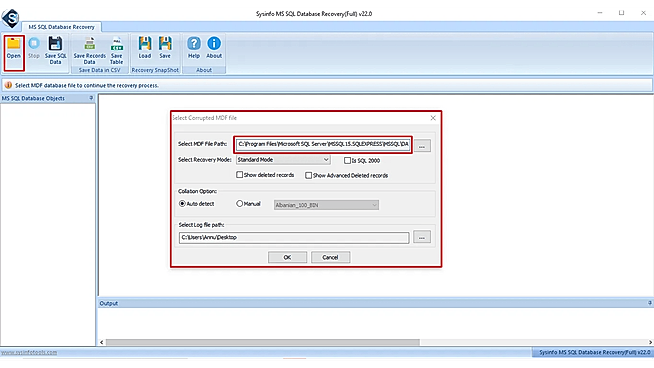Check Show deleted records
The height and width of the screenshot is (368, 654).
[239, 175]
